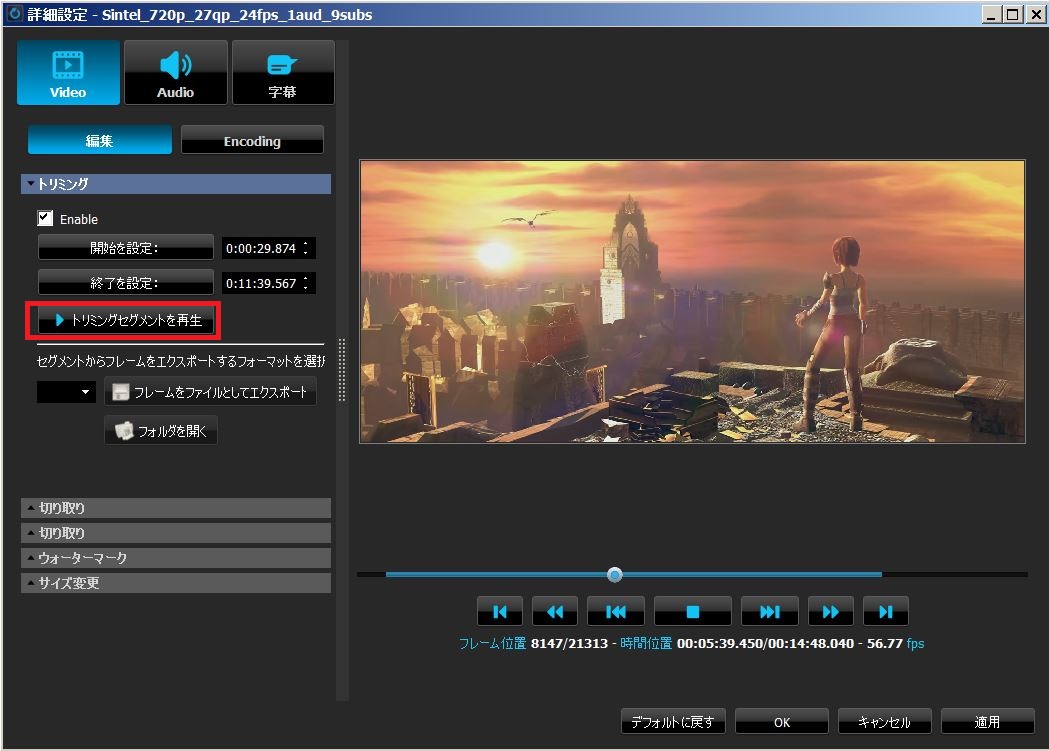
Task: Step to next frame
Action: (770, 611)
